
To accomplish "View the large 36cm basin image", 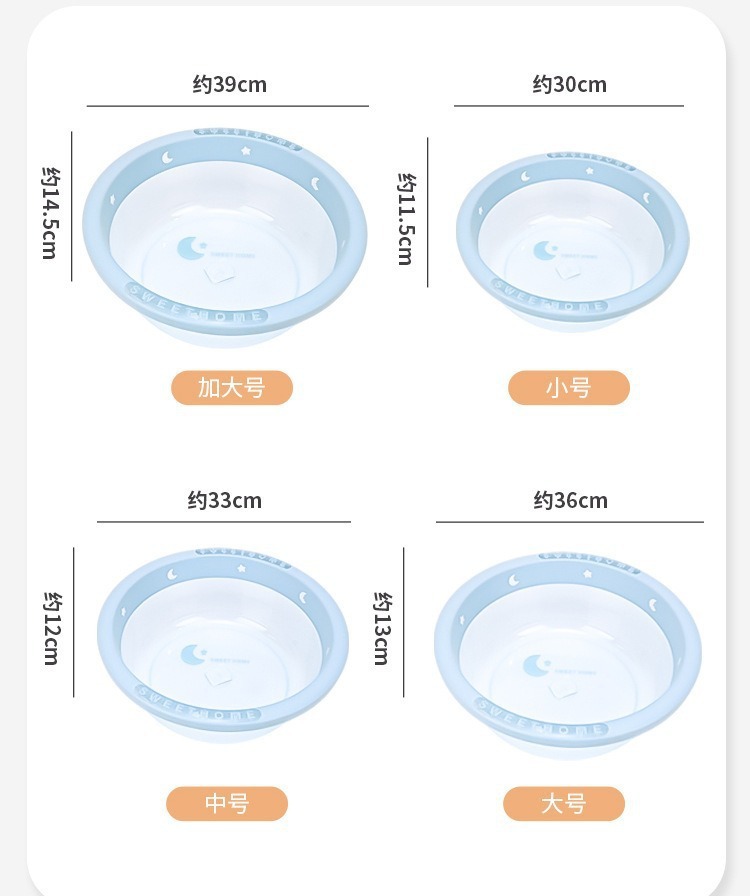I will 567,652.
